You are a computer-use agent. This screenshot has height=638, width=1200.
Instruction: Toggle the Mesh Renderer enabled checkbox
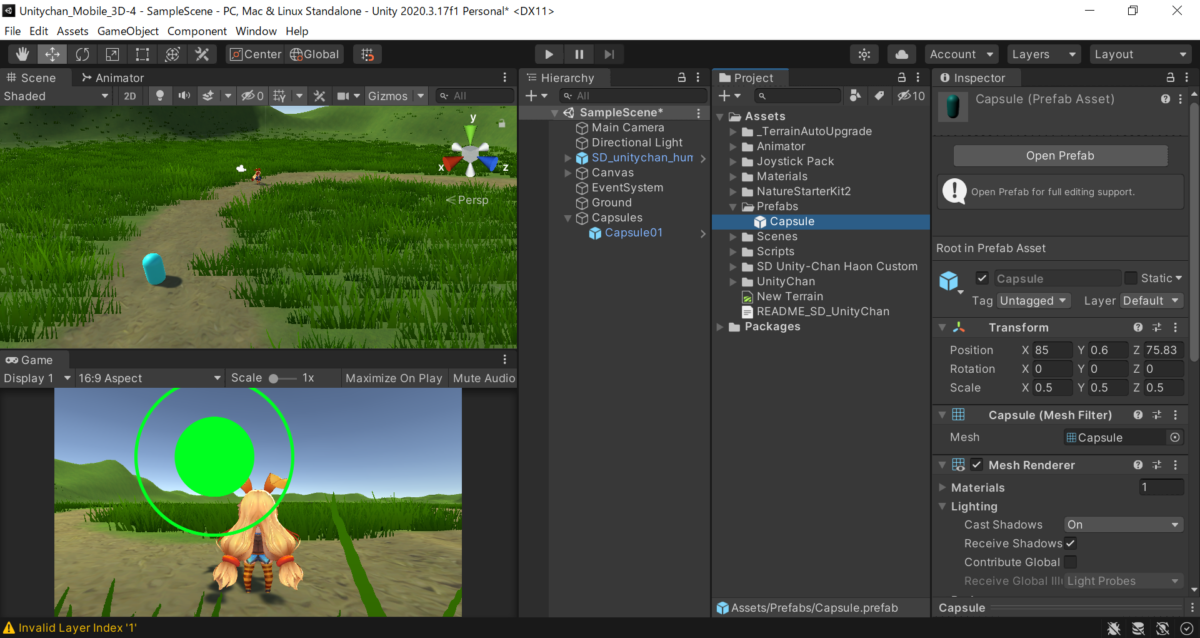point(977,465)
